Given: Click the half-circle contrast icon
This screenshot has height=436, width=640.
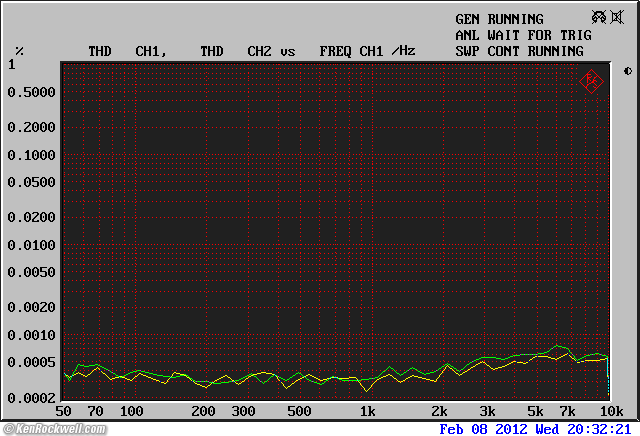Looking at the screenshot, I should pos(627,71).
